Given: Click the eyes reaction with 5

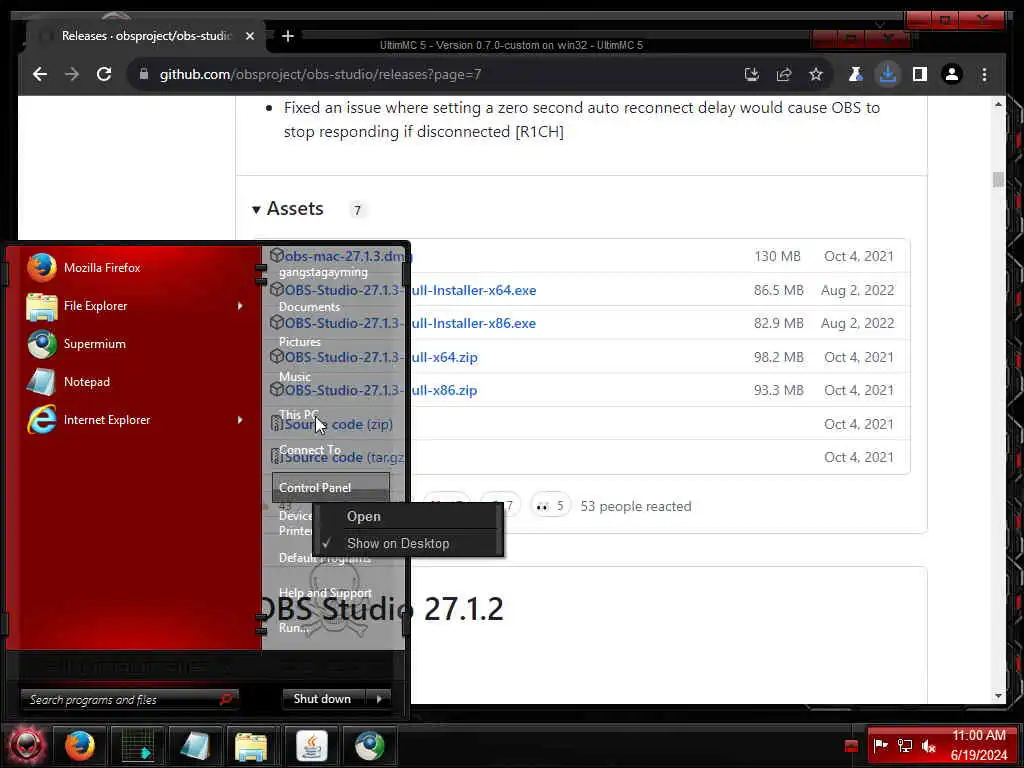Looking at the screenshot, I should (x=550, y=506).
